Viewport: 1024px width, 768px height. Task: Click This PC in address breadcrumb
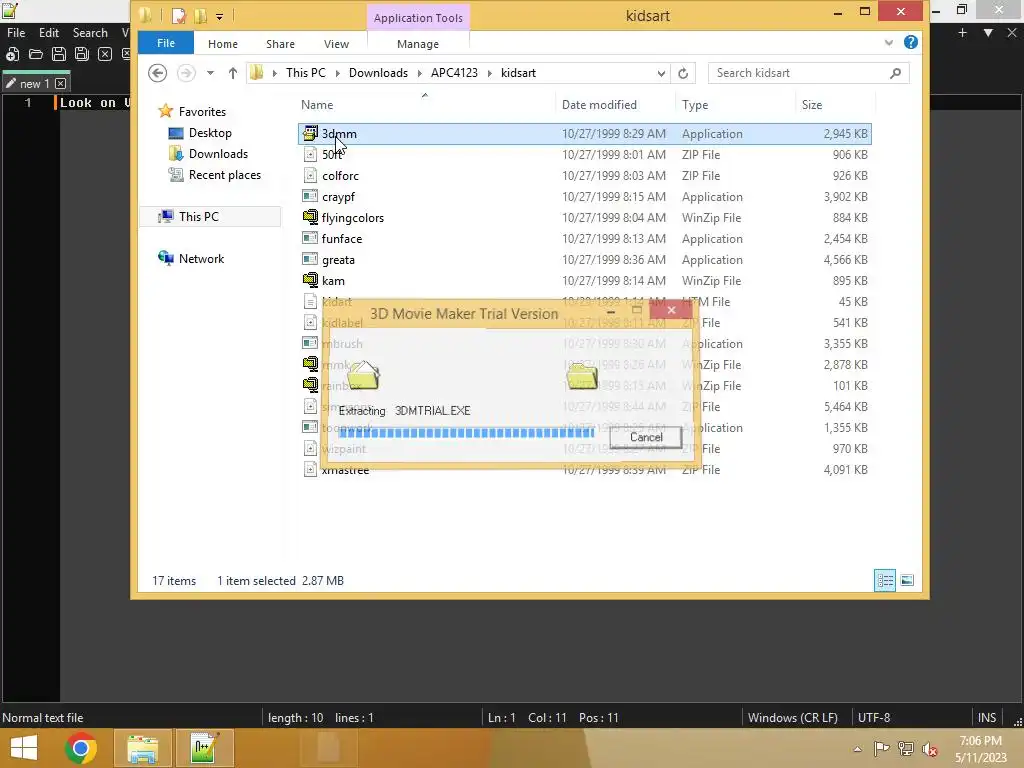306,72
